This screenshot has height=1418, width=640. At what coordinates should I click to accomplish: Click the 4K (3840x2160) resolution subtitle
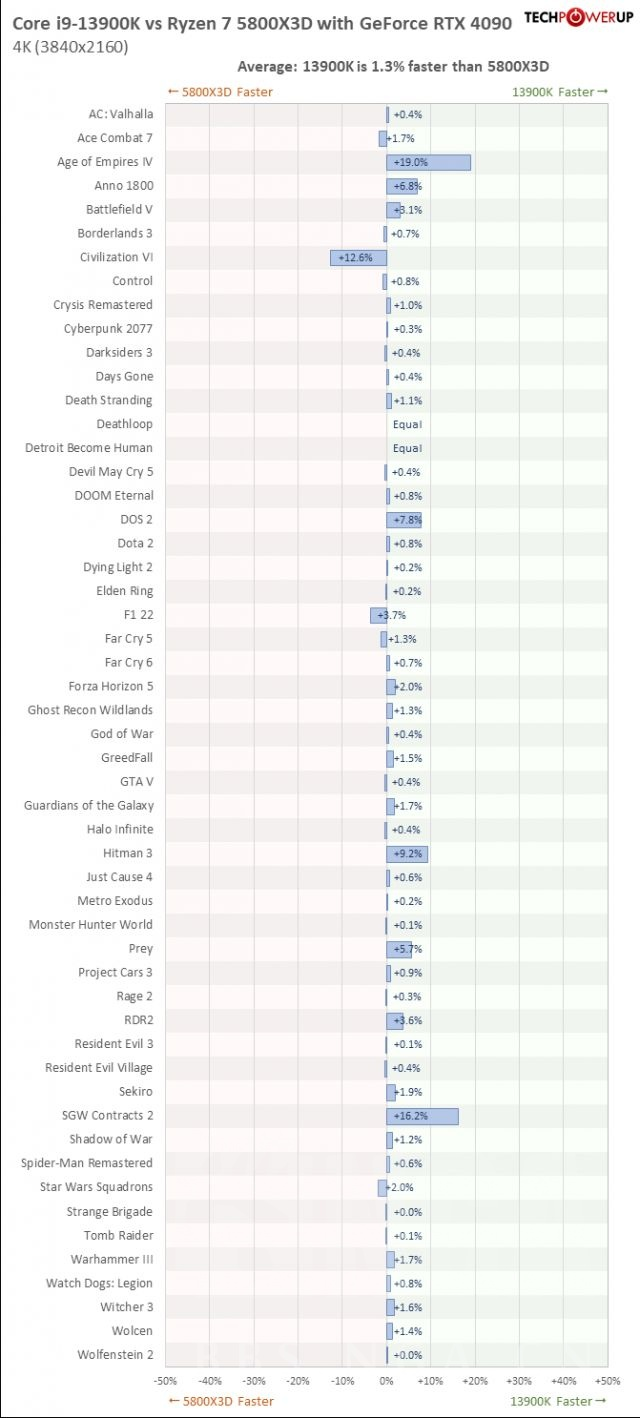tap(70, 47)
